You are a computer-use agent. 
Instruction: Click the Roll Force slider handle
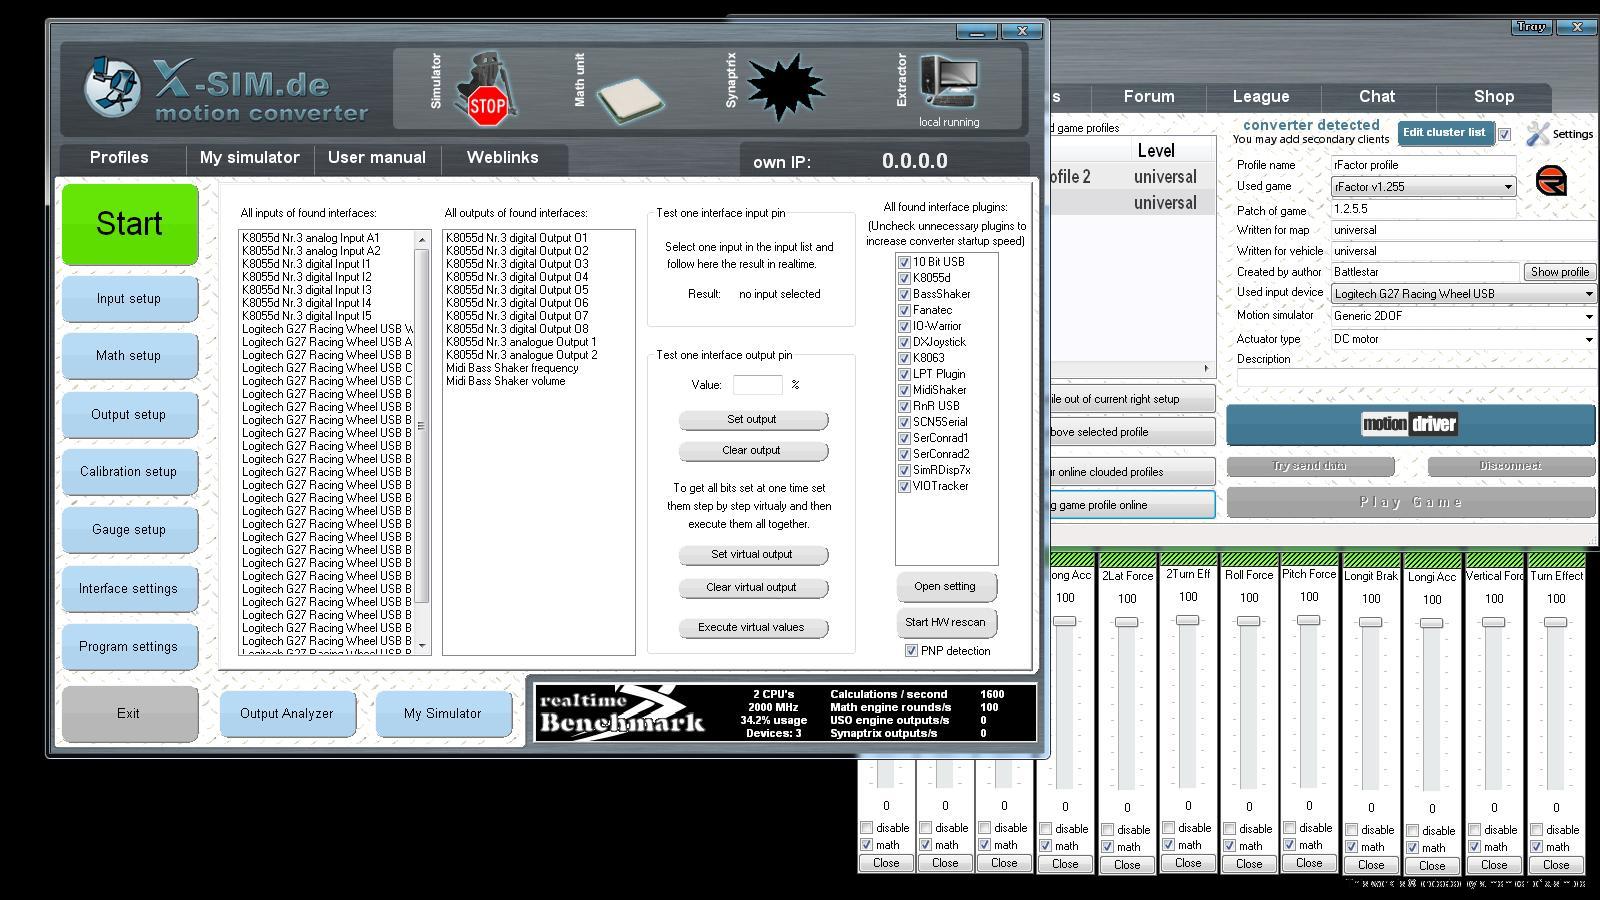pos(1249,622)
